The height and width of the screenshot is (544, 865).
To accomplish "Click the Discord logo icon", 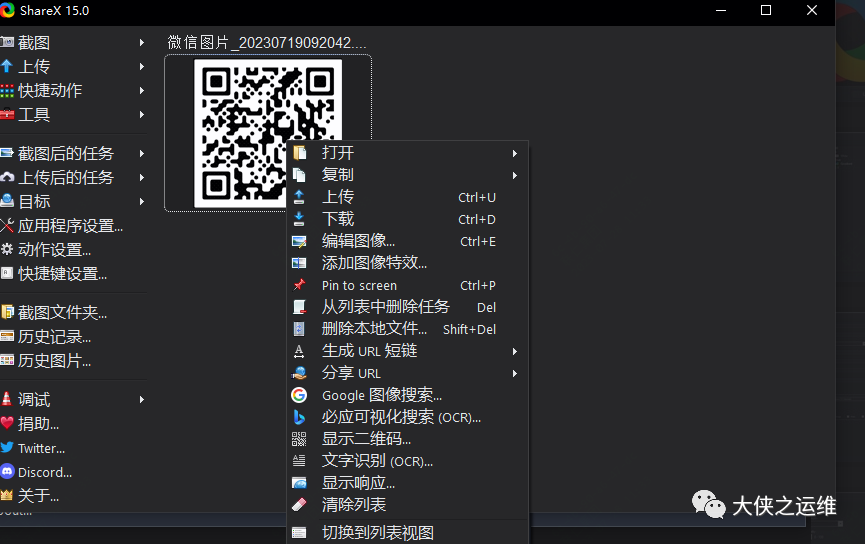I will click(x=7, y=472).
